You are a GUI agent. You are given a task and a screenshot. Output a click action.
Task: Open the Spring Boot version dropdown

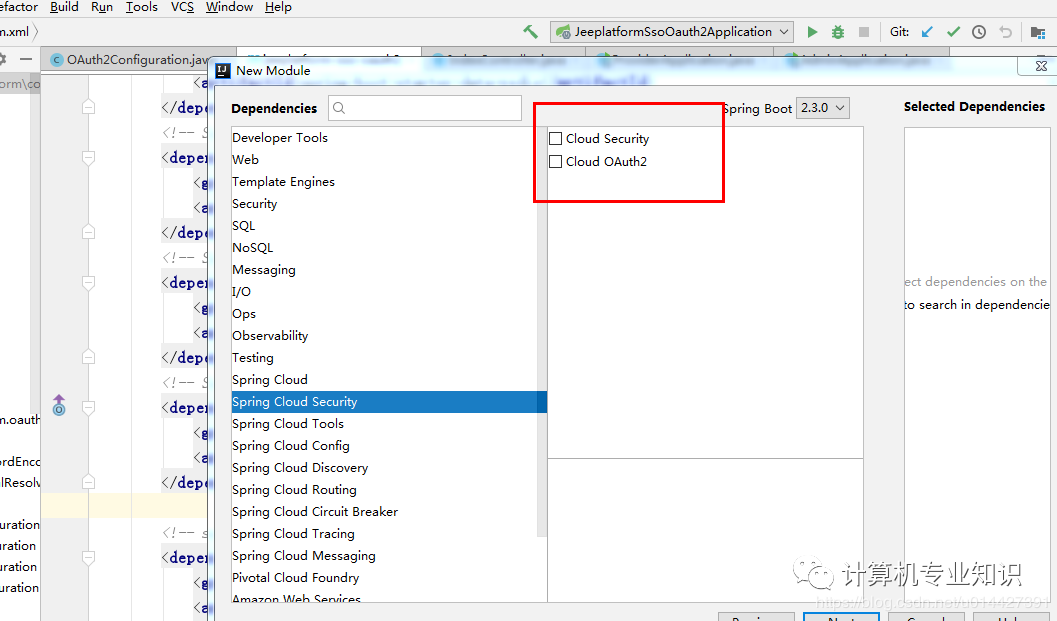pos(822,108)
